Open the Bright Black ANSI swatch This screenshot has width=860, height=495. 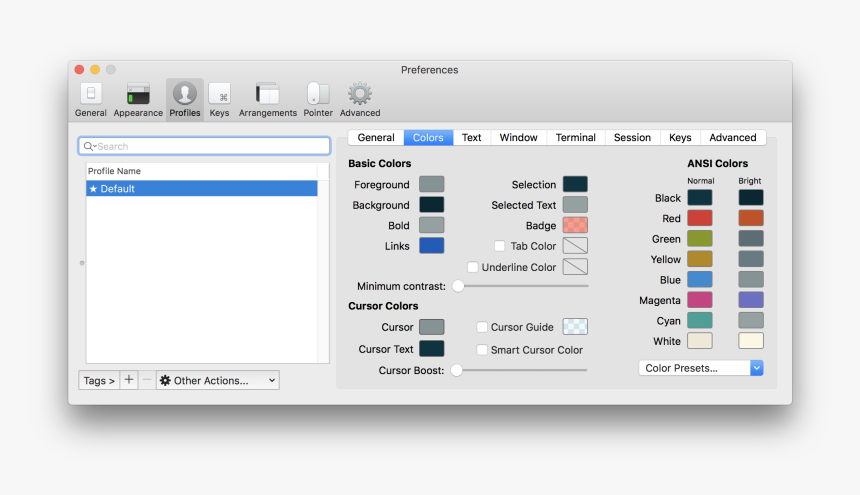[751, 197]
